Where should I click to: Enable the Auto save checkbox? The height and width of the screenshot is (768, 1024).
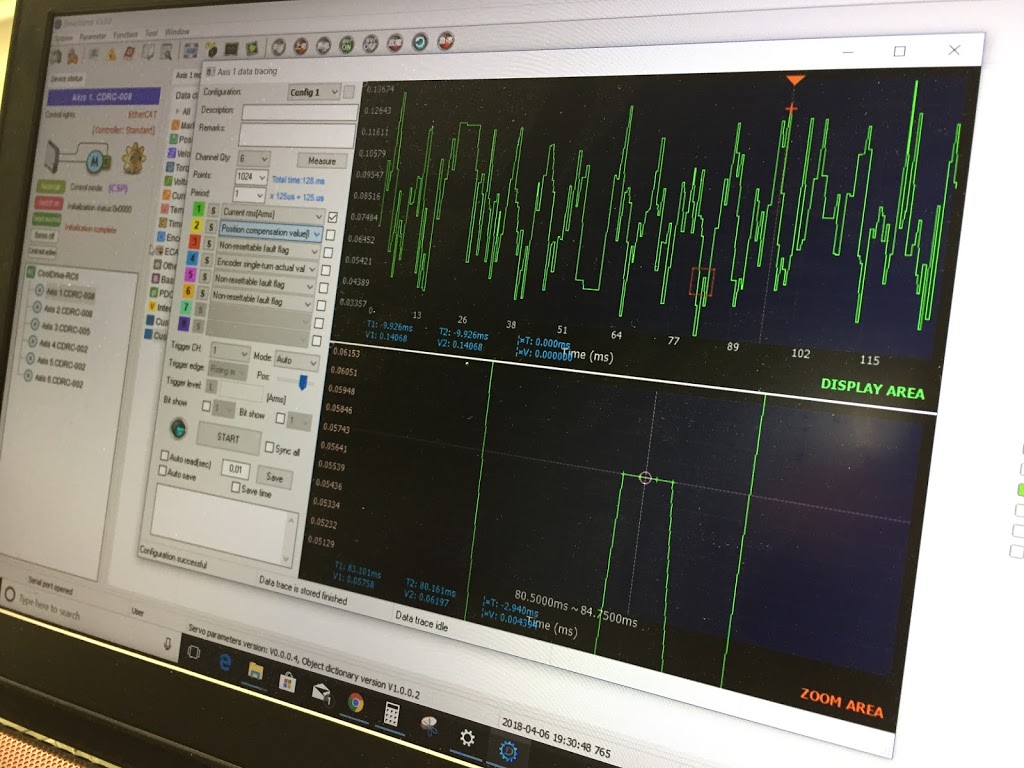point(163,470)
